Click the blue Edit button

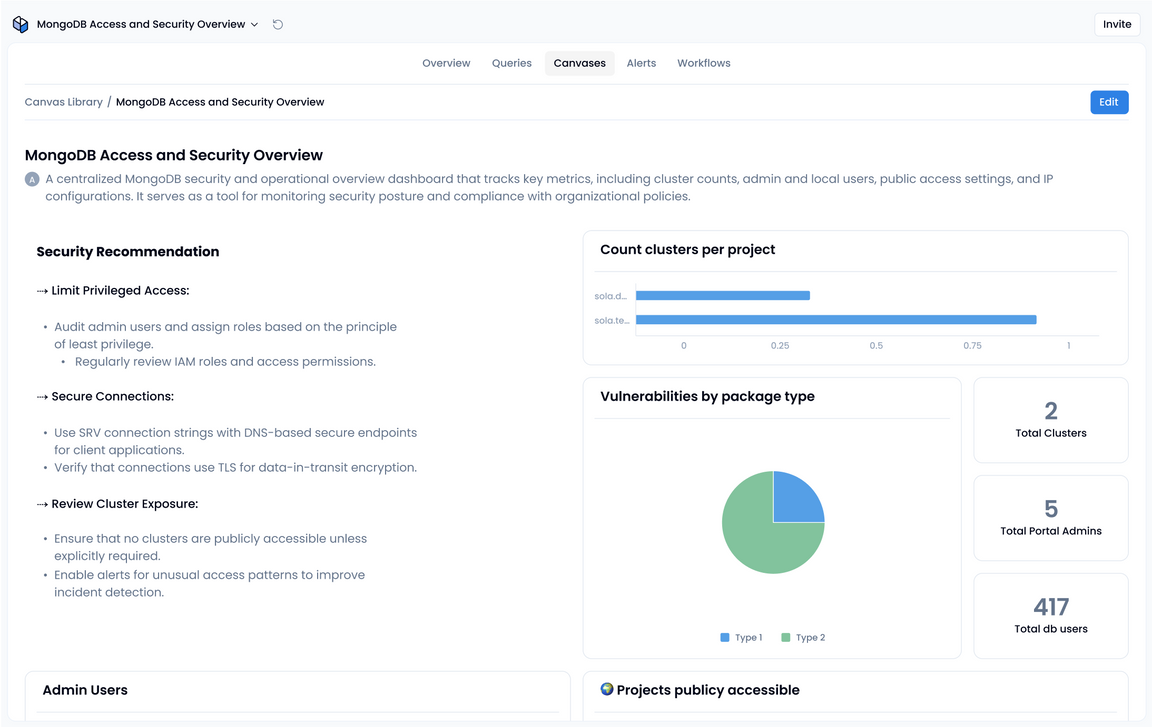click(1109, 102)
